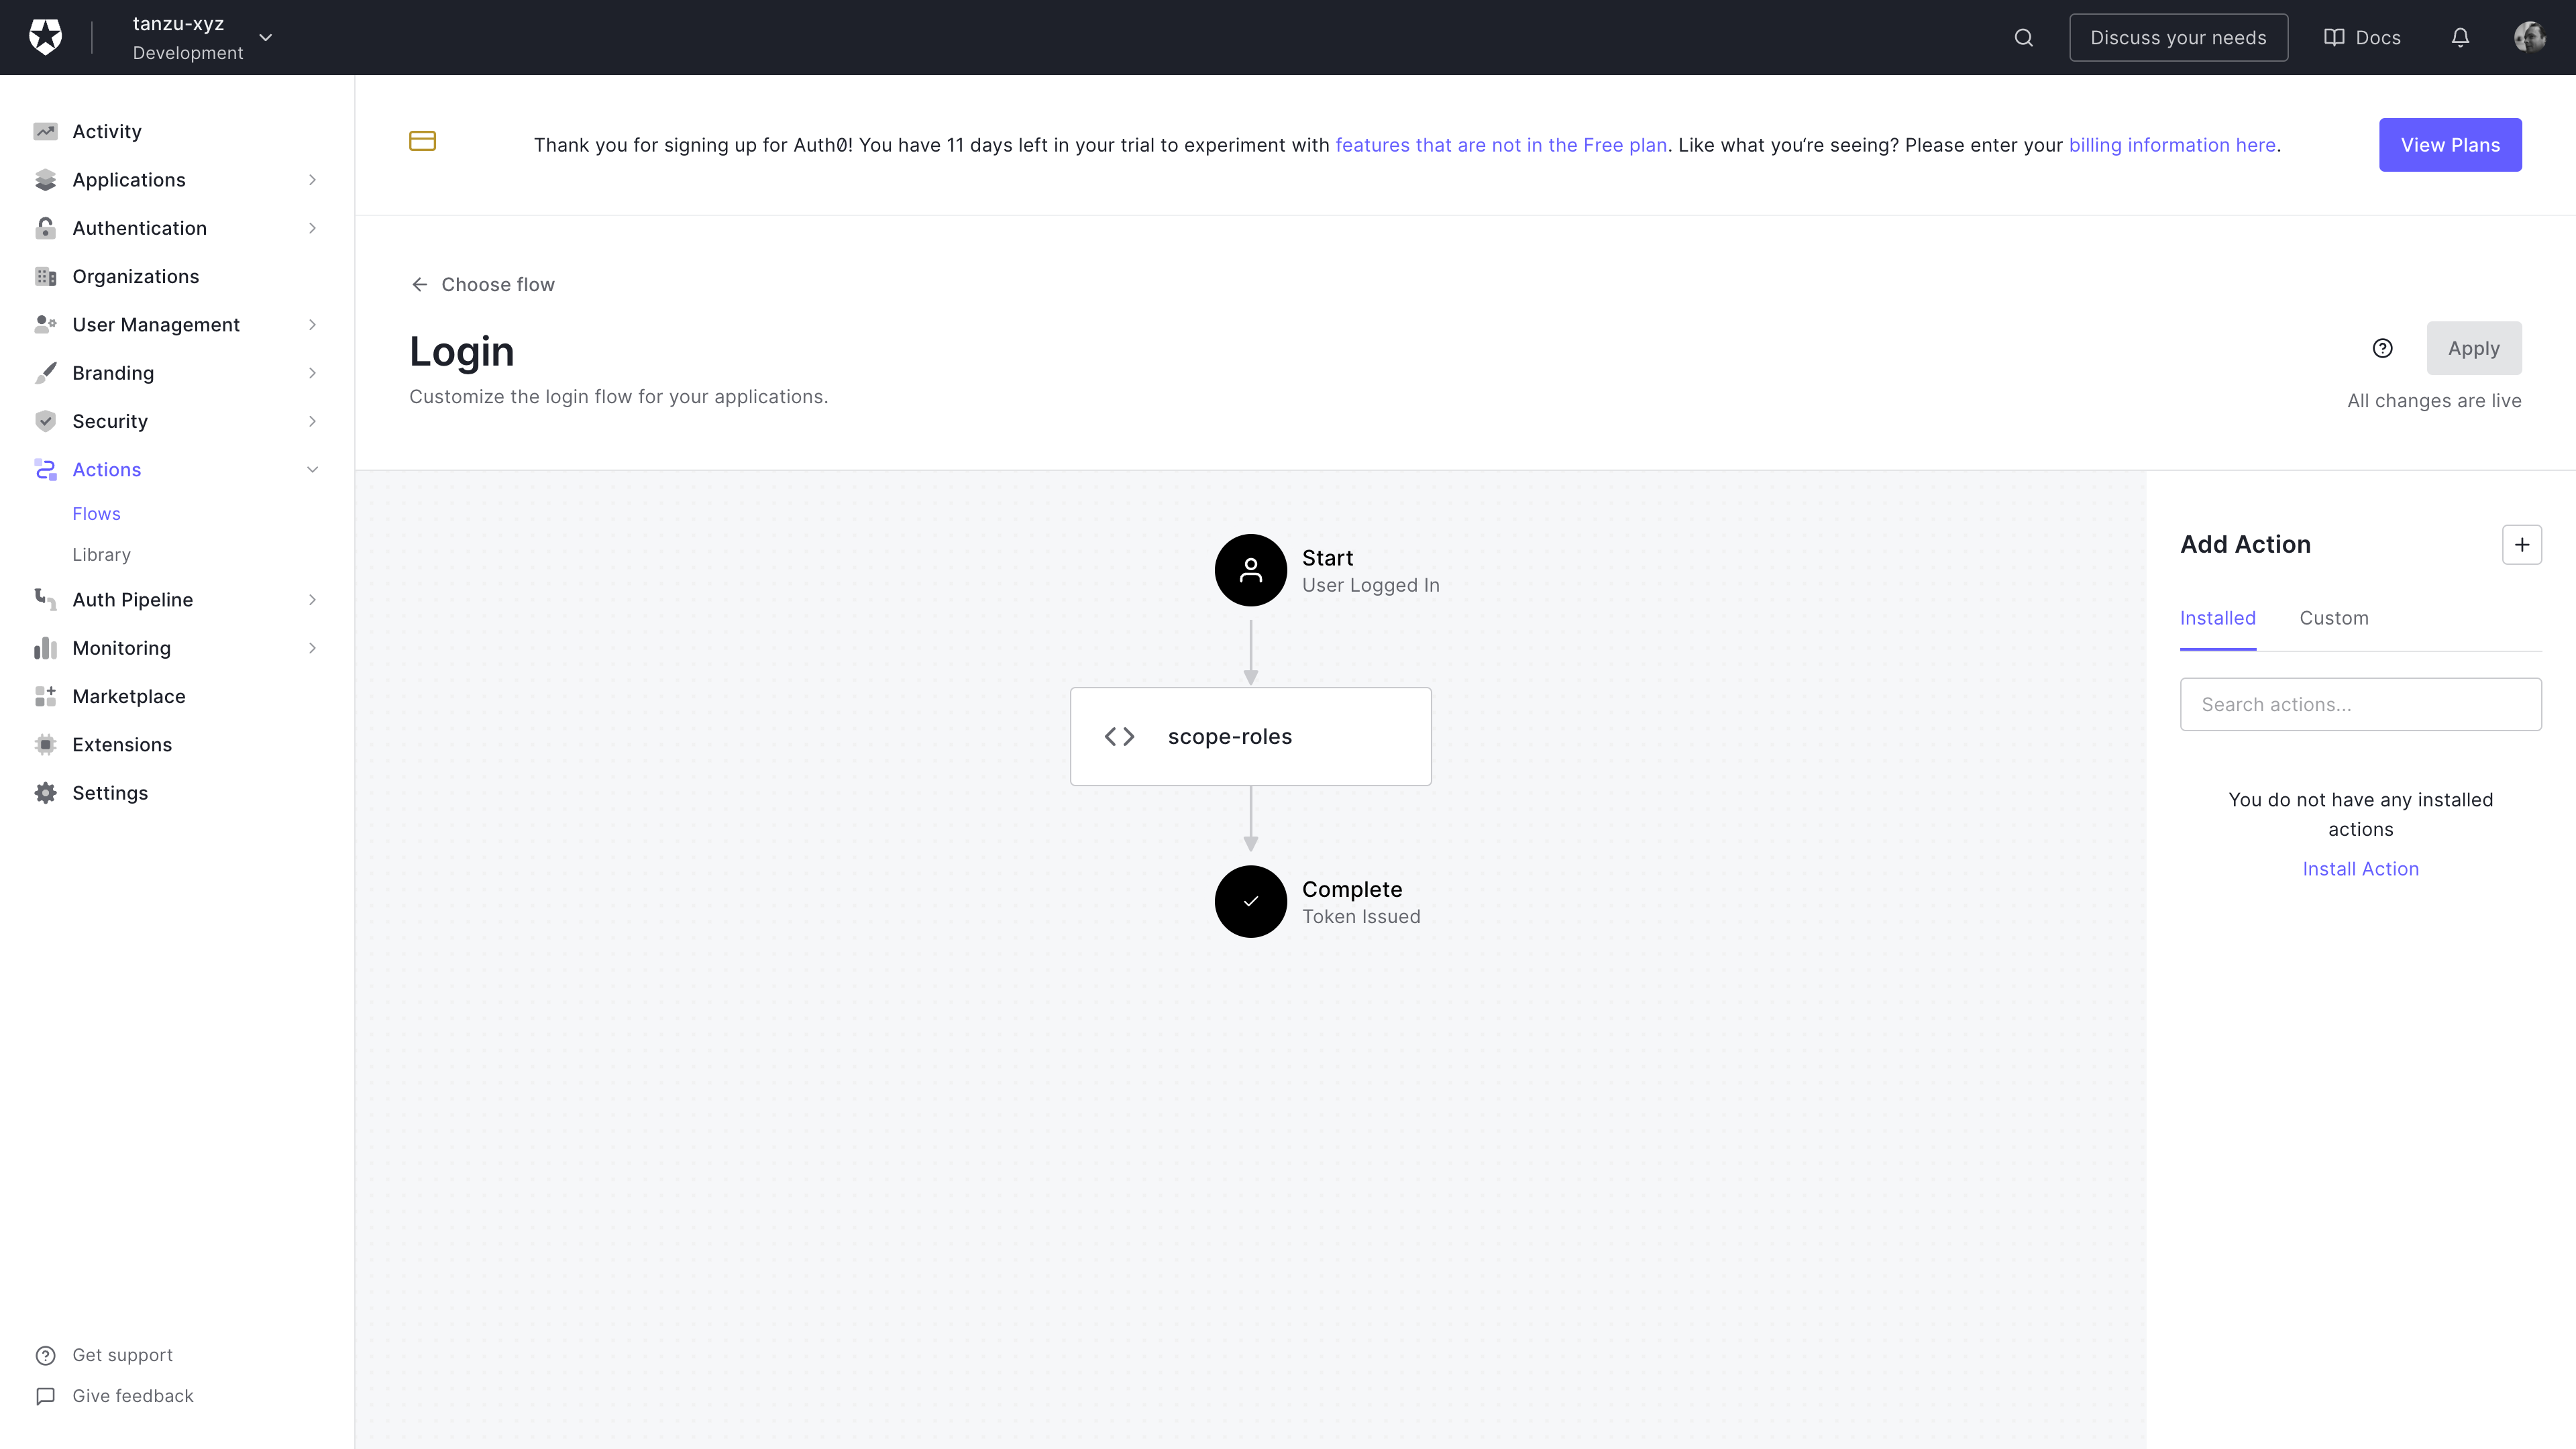Click the bell notifications icon
The height and width of the screenshot is (1449, 2576).
2461,37
